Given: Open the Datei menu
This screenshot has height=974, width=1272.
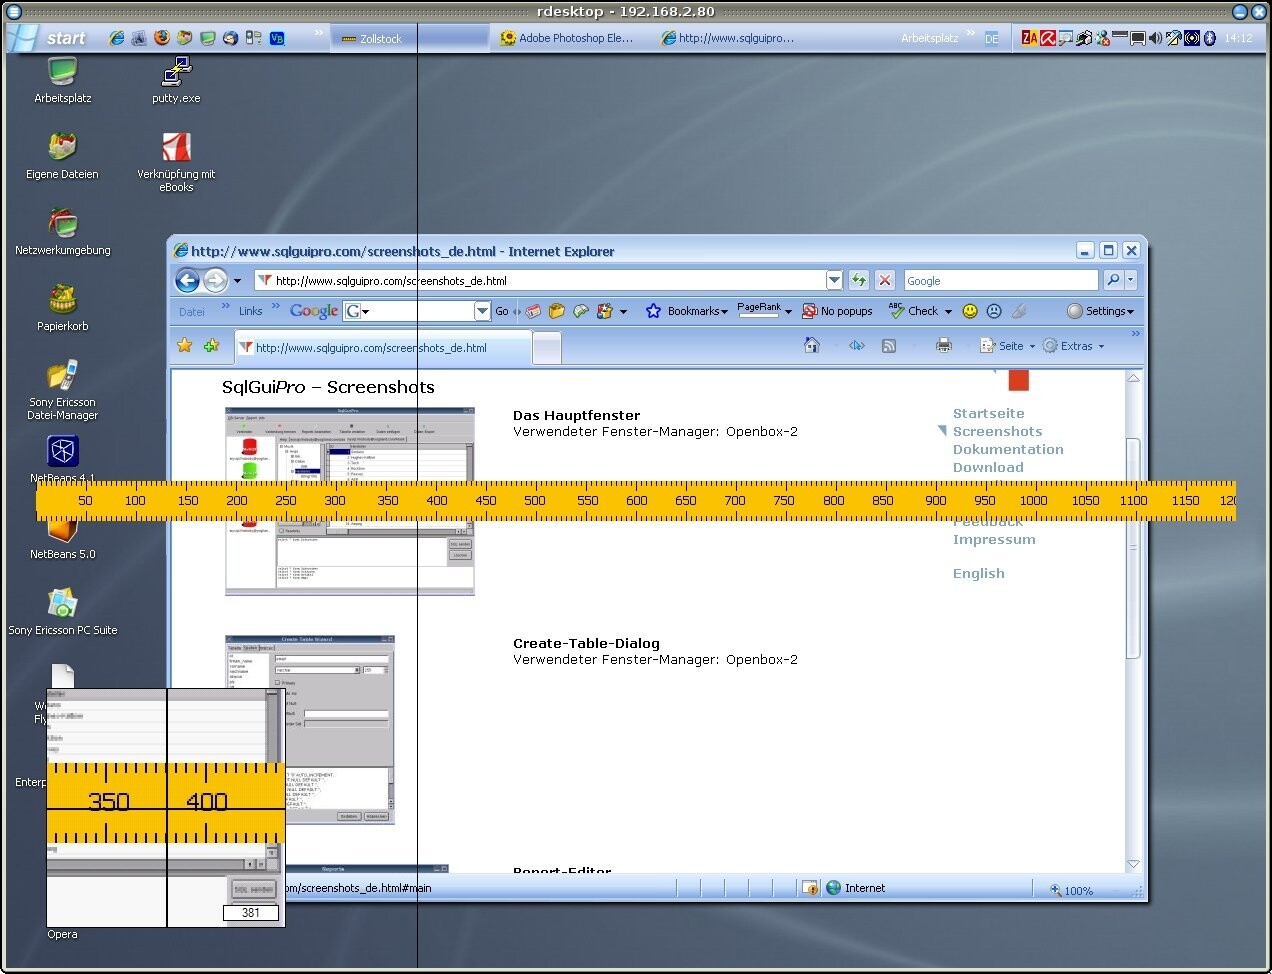Looking at the screenshot, I should click(x=191, y=311).
